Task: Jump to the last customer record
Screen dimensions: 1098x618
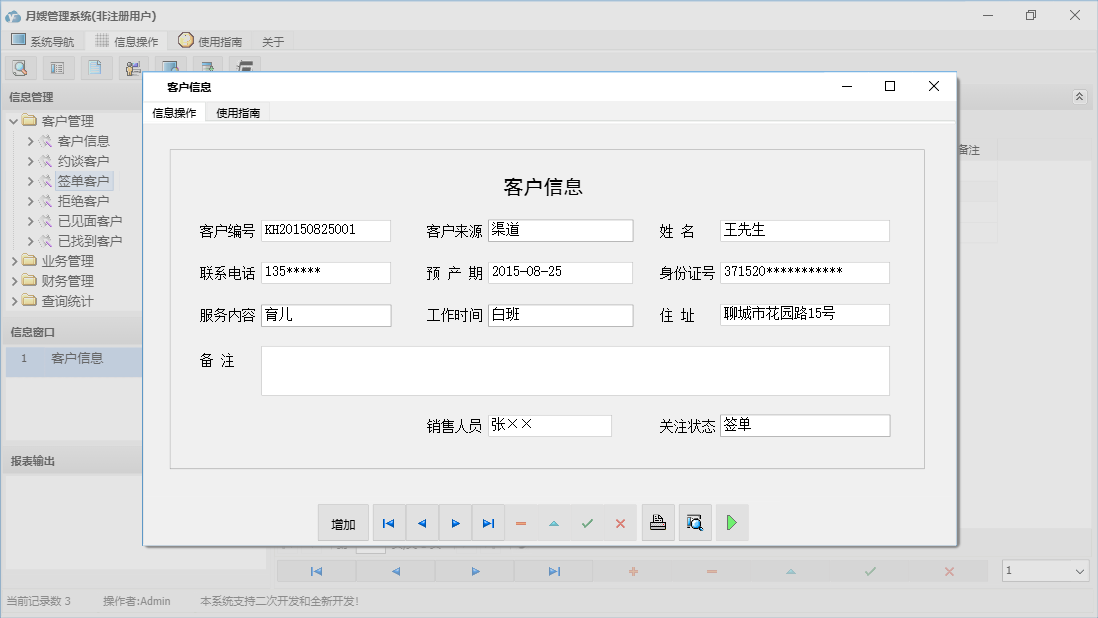Action: click(x=488, y=522)
